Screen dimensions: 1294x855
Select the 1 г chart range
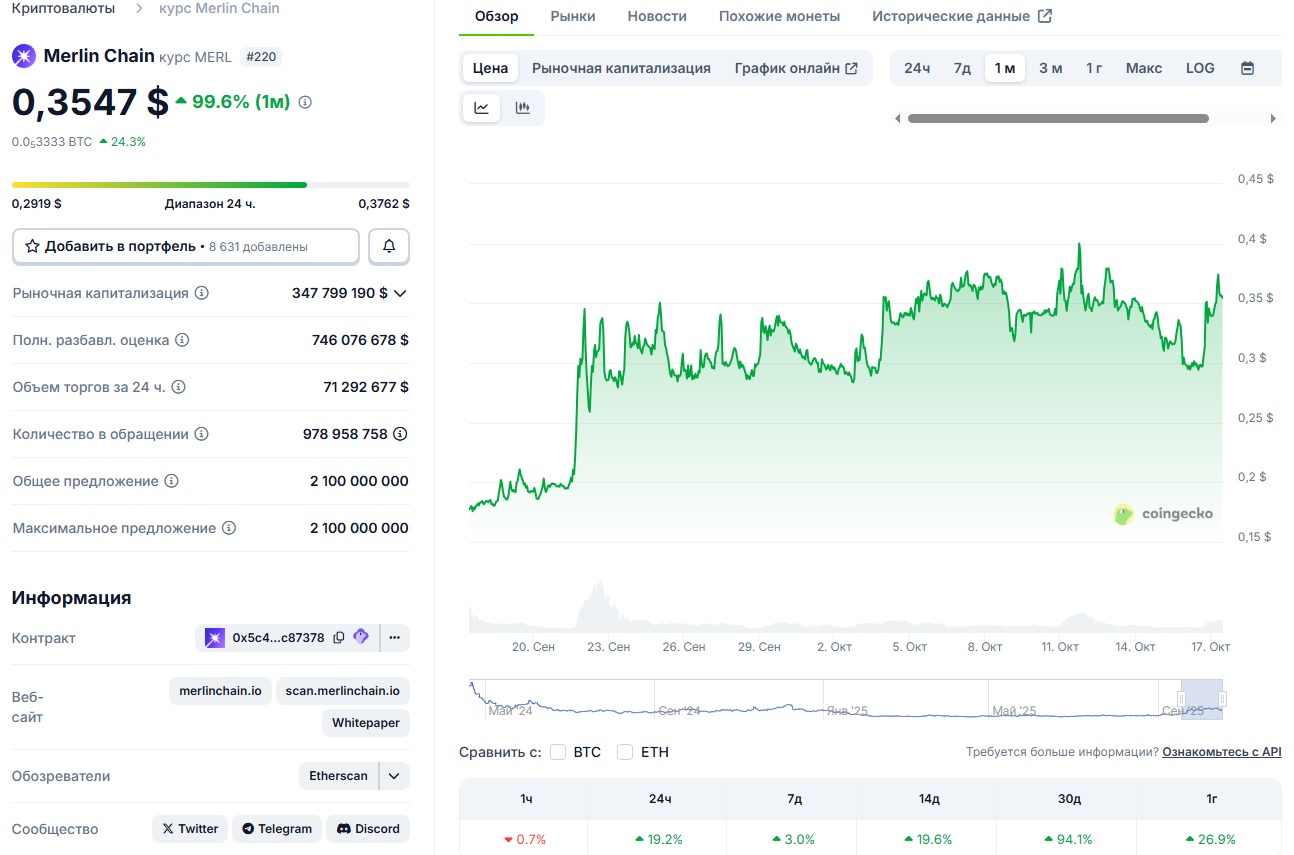1095,68
